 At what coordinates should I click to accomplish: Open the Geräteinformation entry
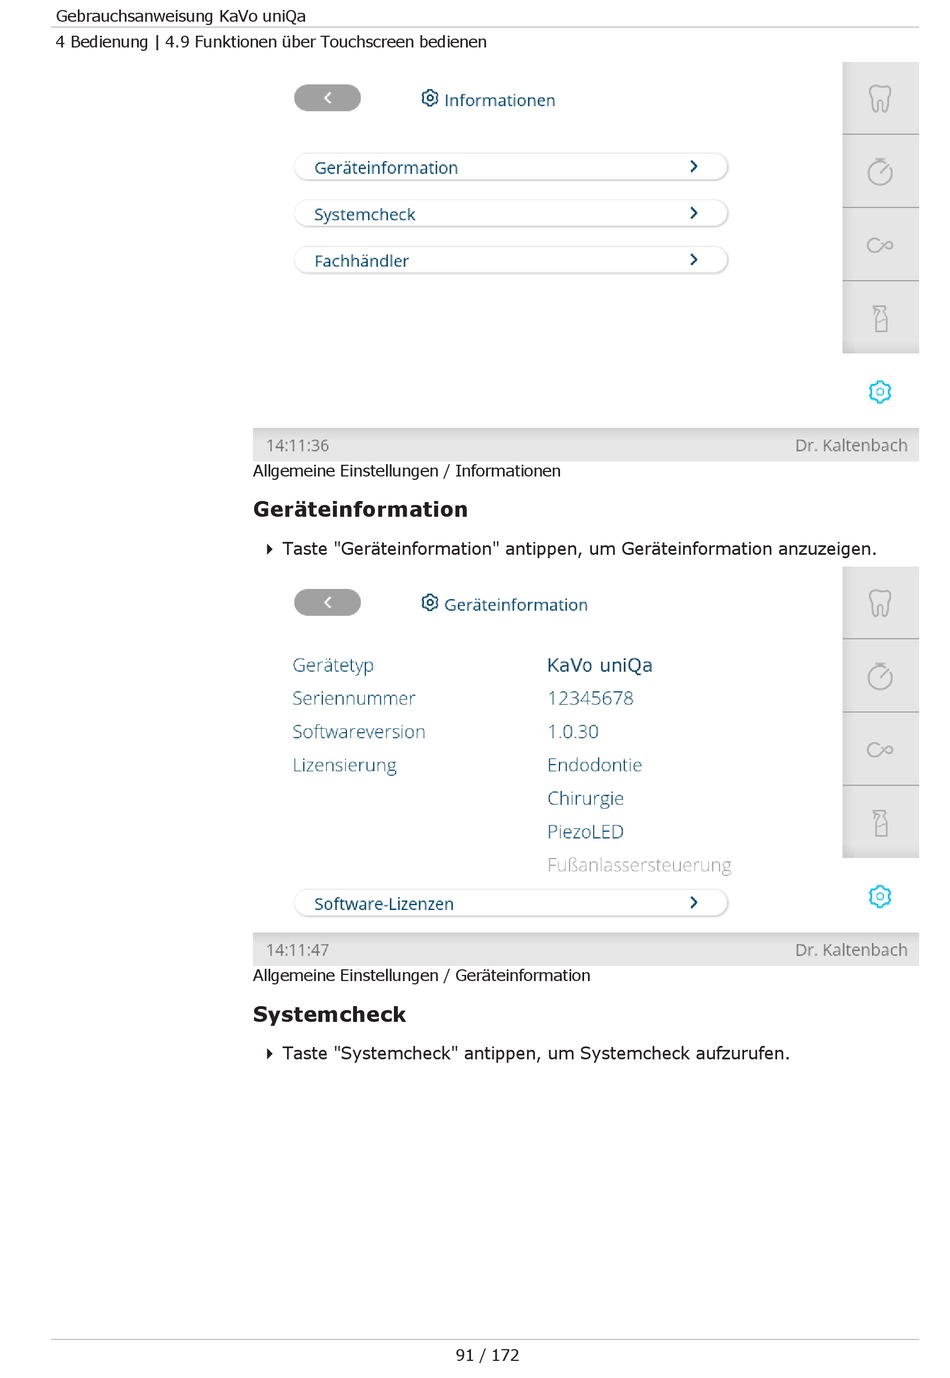point(511,167)
